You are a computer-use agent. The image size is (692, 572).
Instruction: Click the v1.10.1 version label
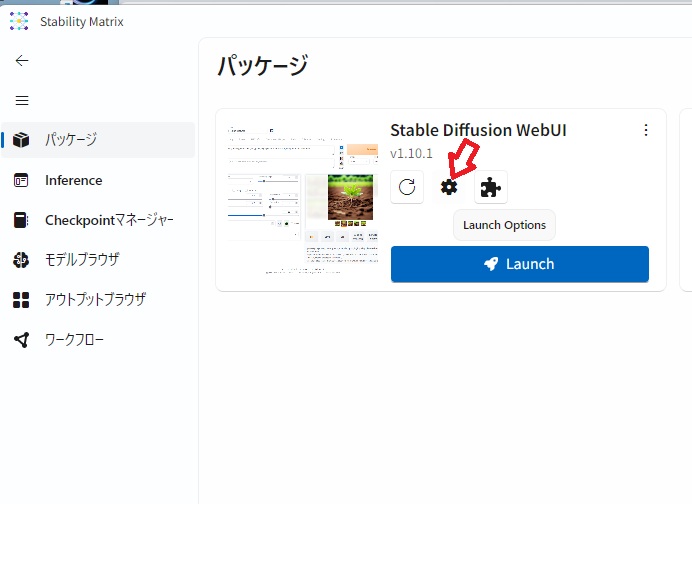(411, 154)
